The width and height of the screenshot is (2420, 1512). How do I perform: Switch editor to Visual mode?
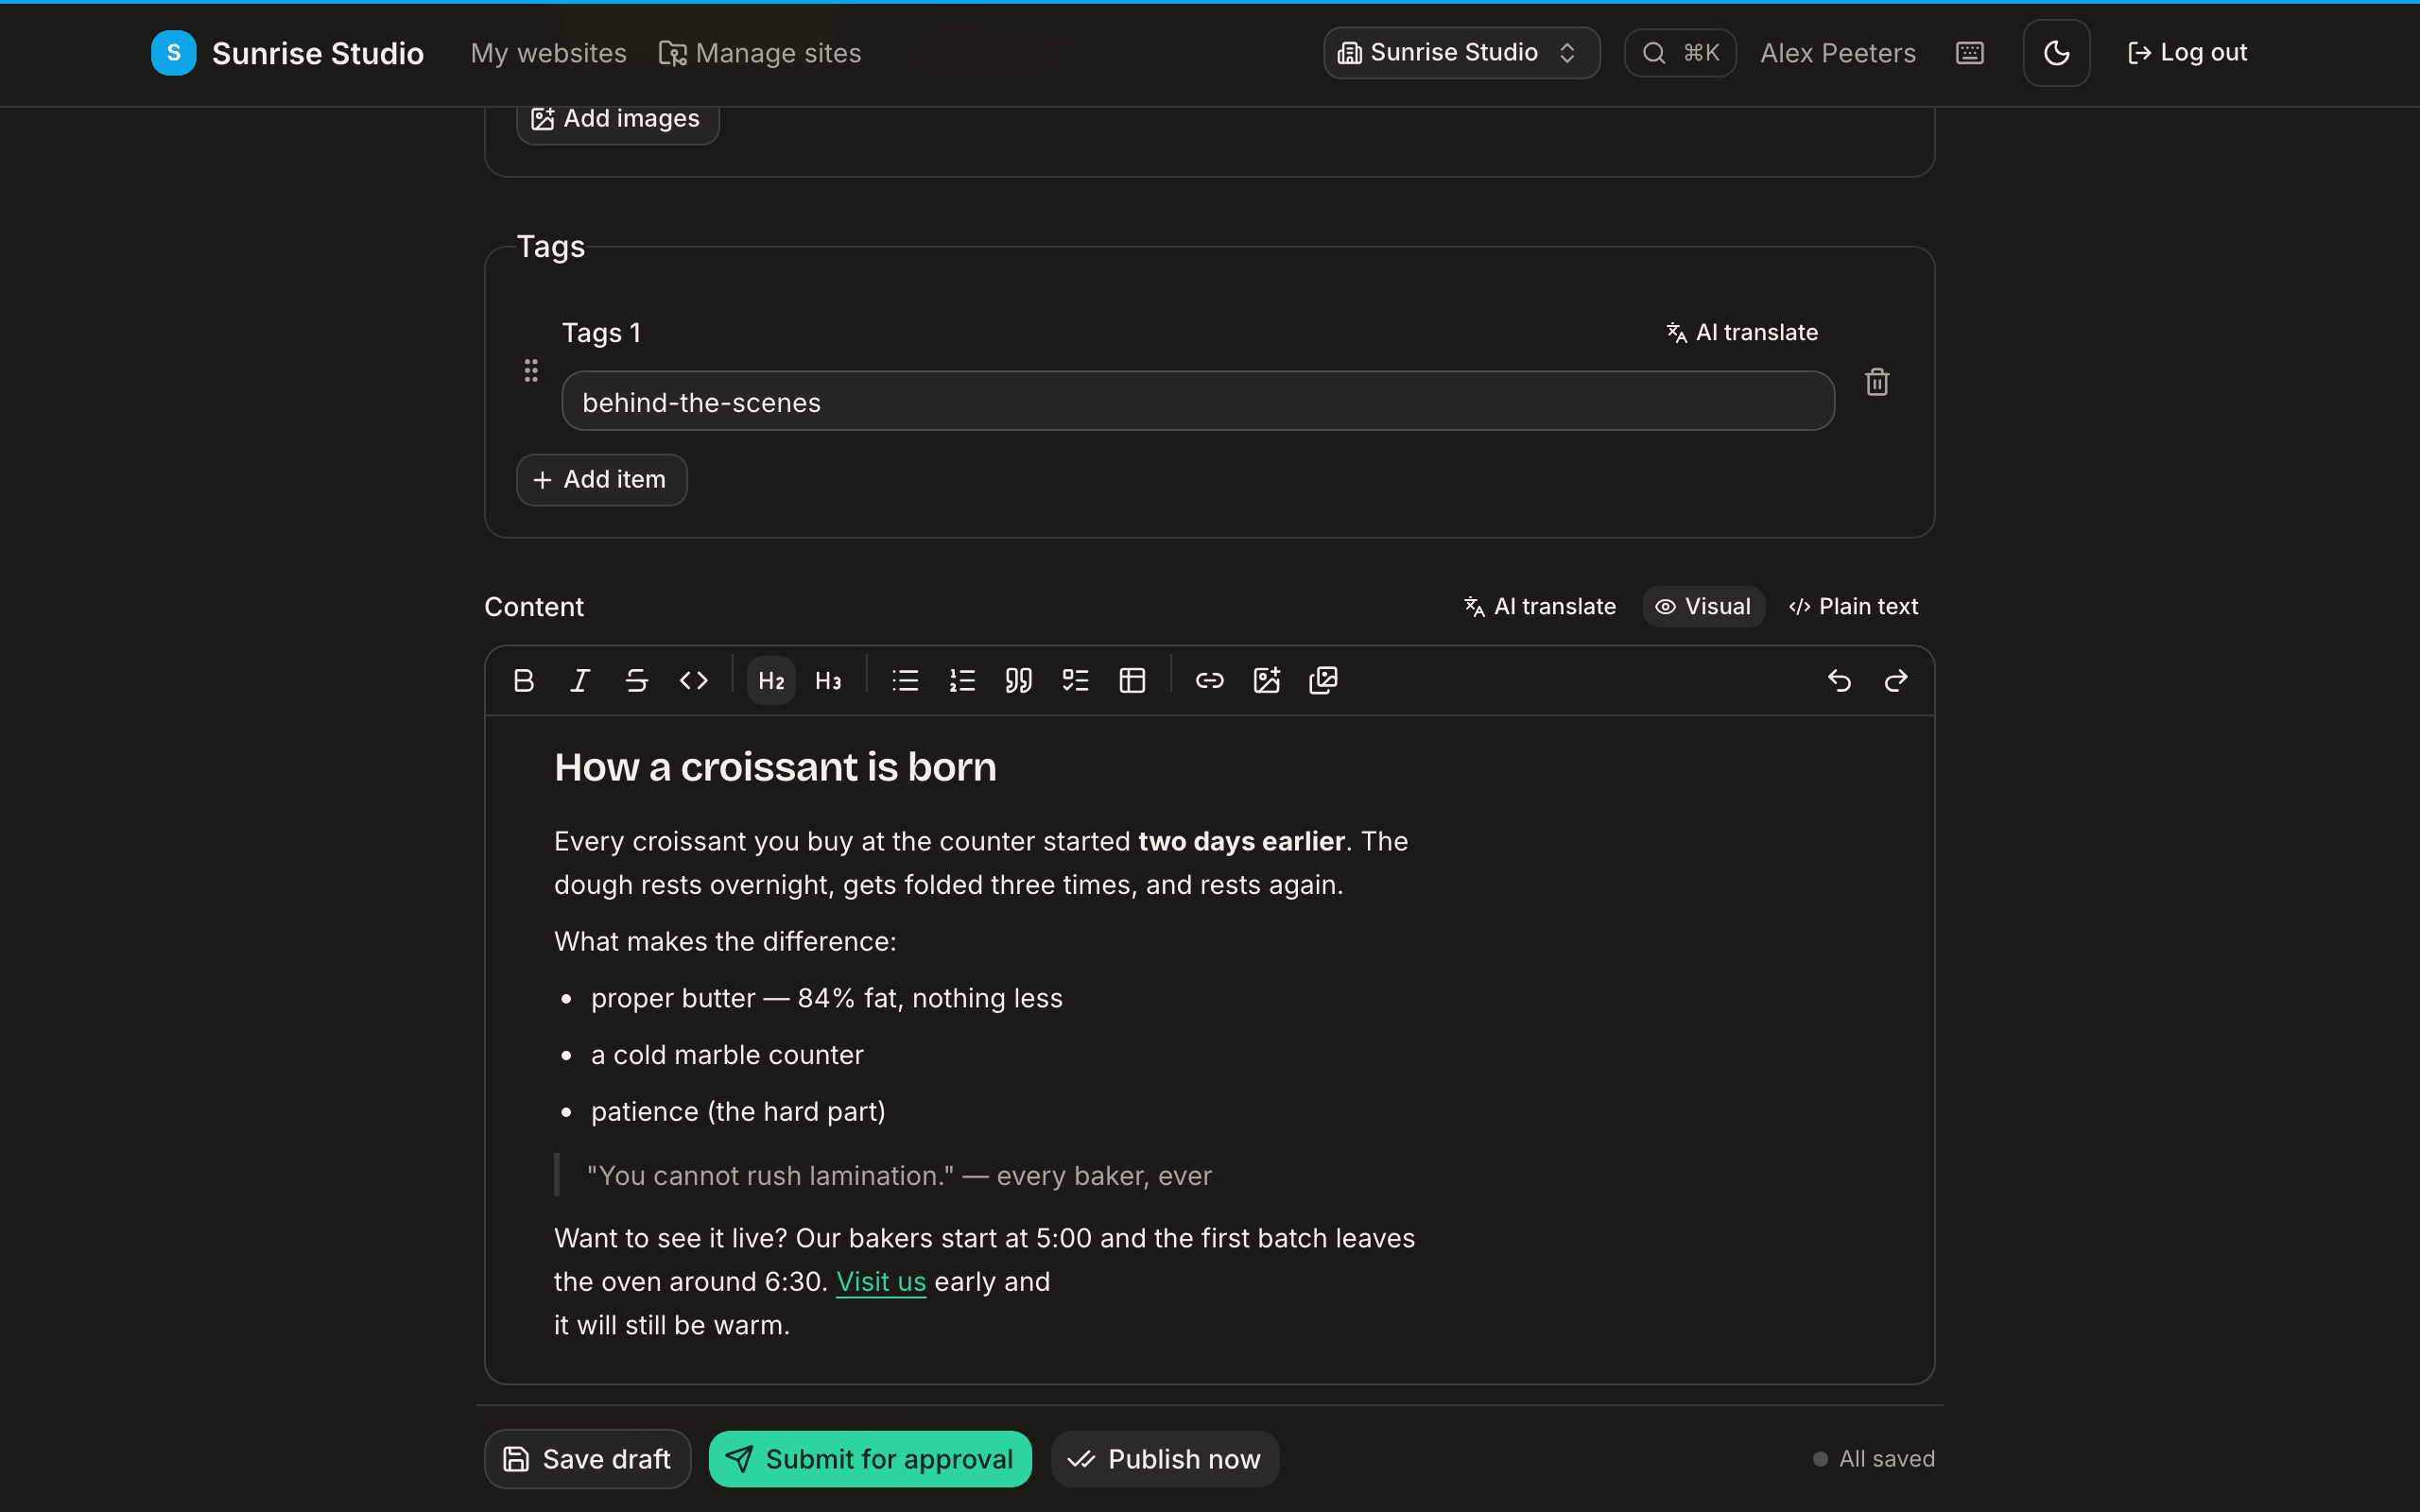click(x=1704, y=607)
